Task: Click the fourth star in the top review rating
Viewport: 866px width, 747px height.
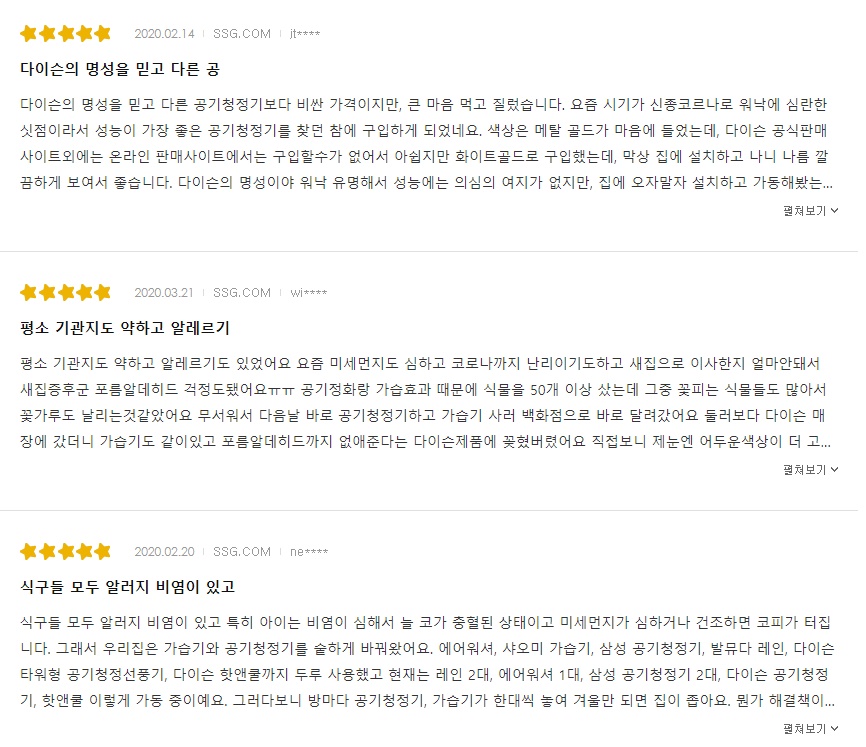Action: click(x=85, y=33)
